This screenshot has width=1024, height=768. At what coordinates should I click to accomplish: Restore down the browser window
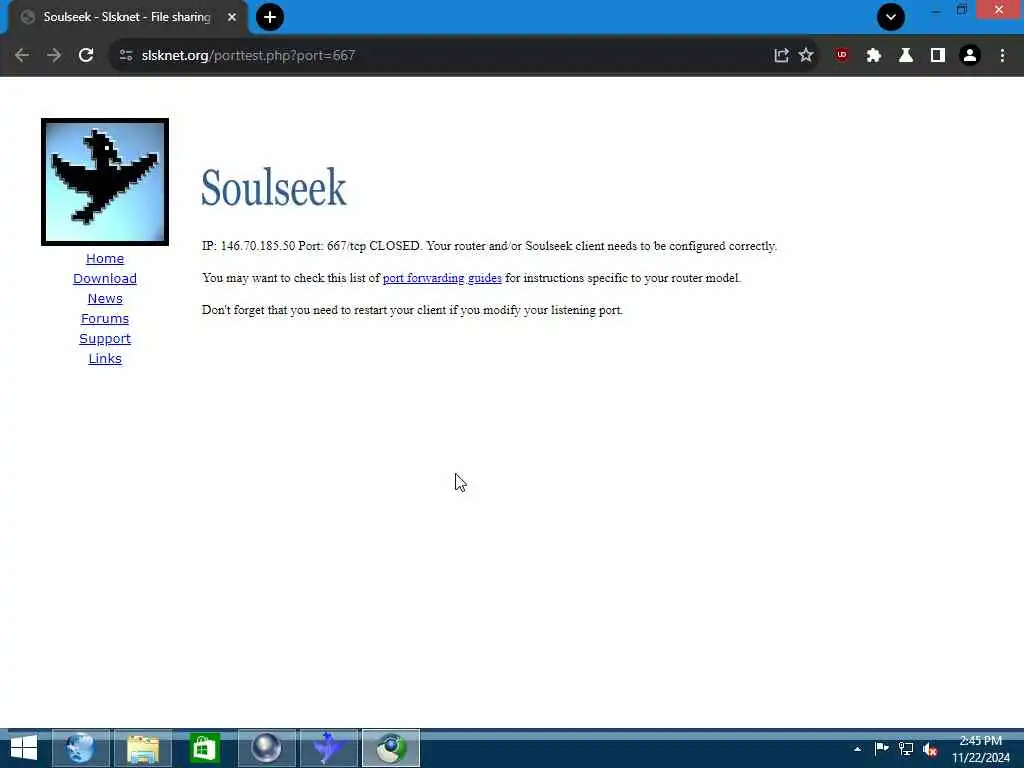point(962,10)
